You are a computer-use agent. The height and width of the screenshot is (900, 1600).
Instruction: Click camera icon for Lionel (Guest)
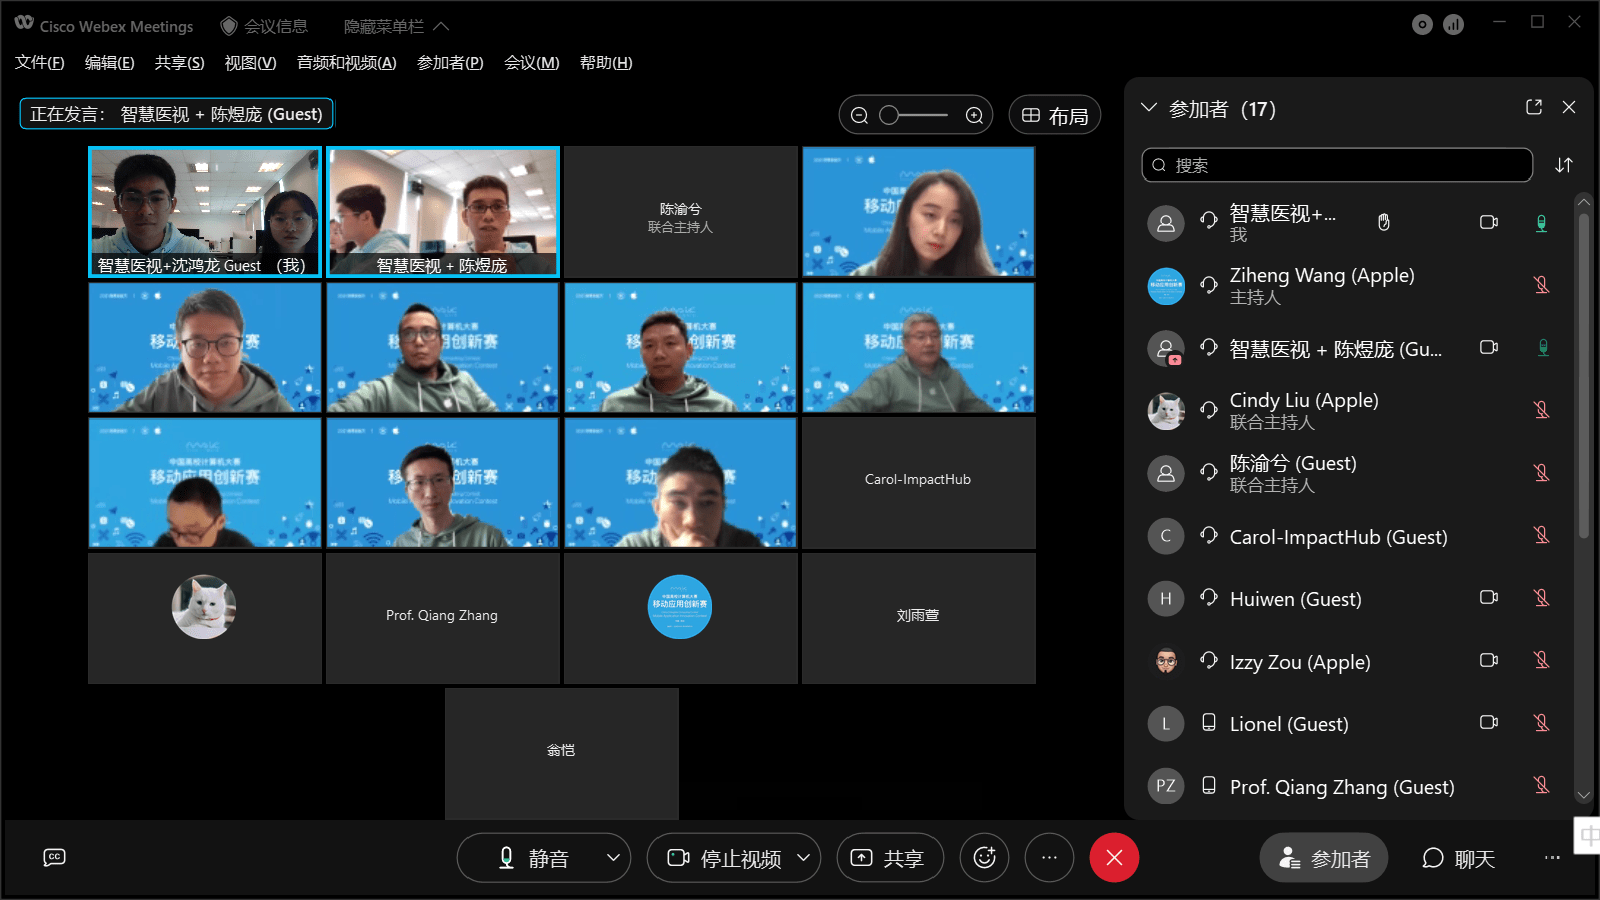point(1489,722)
